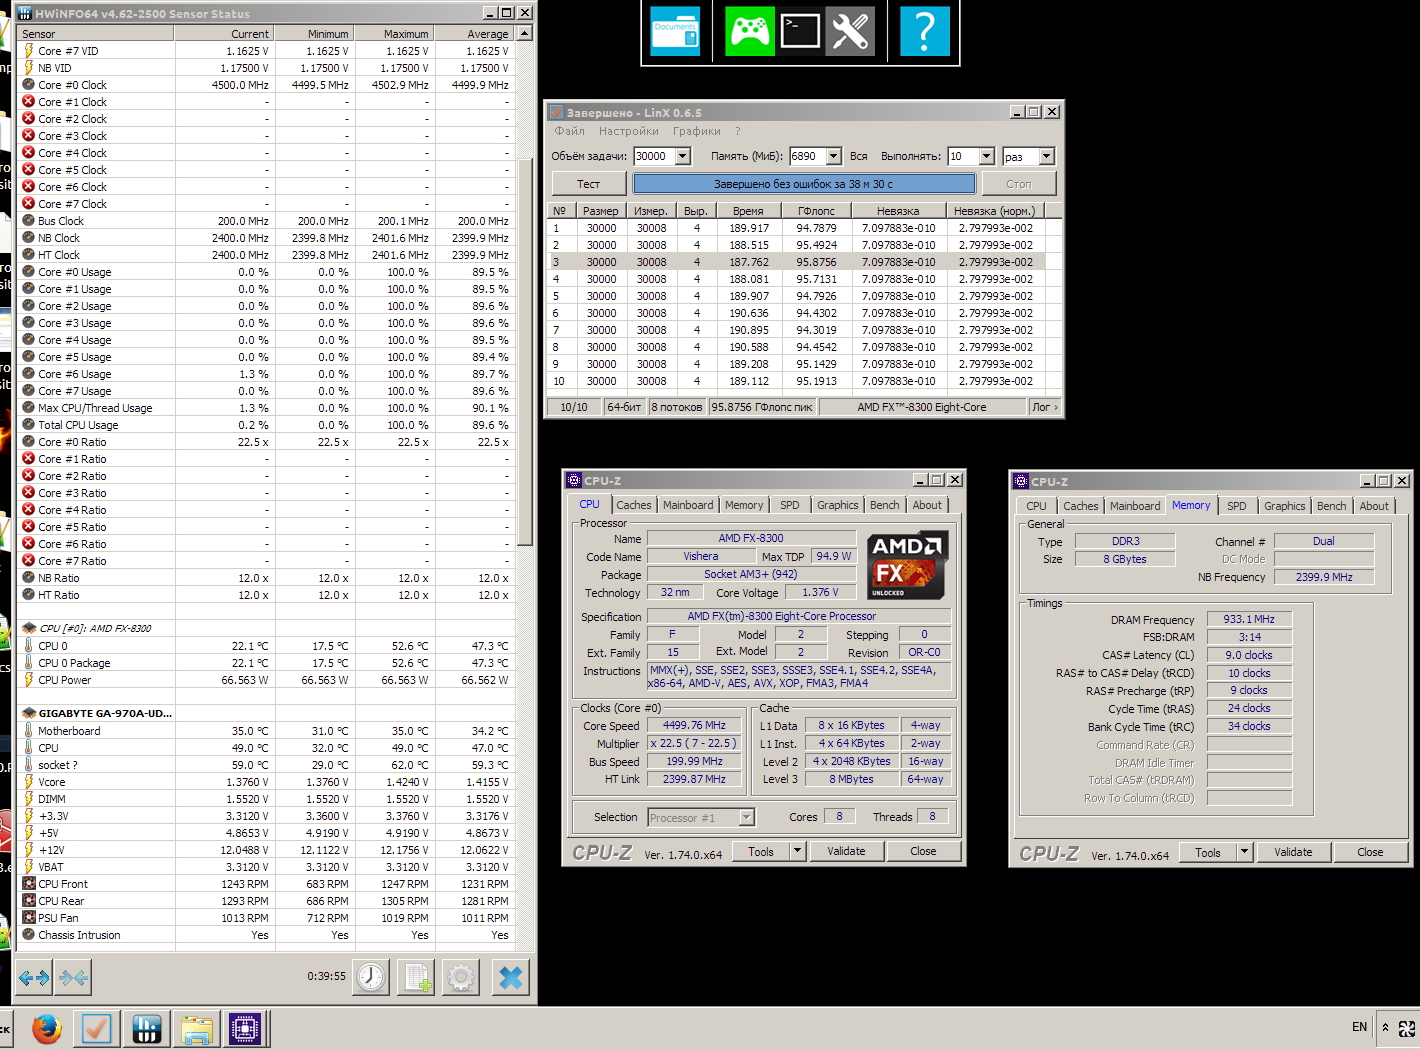Click HWiNFO expand columns arrows icon
Screen dimensions: 1420x1050
(34, 977)
